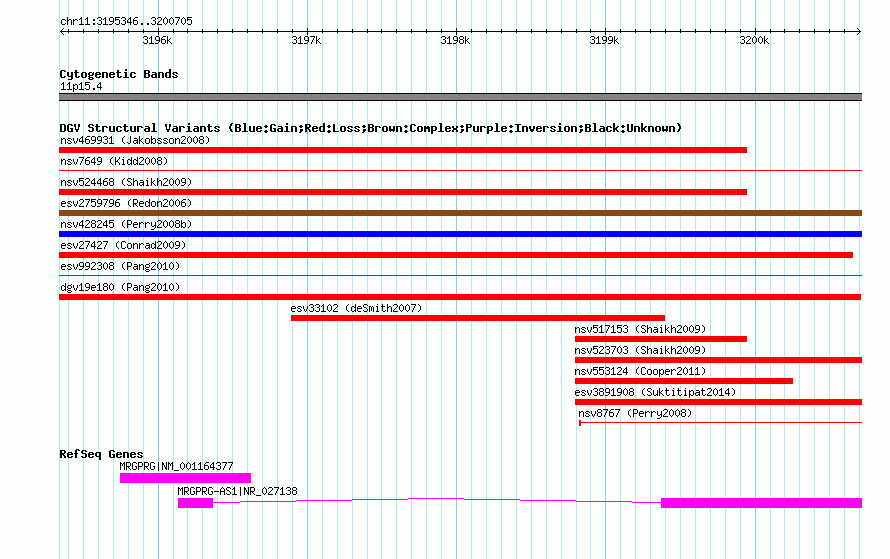This screenshot has height=559, width=890.
Task: Click the MRGPRG-AS1 intron connector line
Action: tap(437, 499)
